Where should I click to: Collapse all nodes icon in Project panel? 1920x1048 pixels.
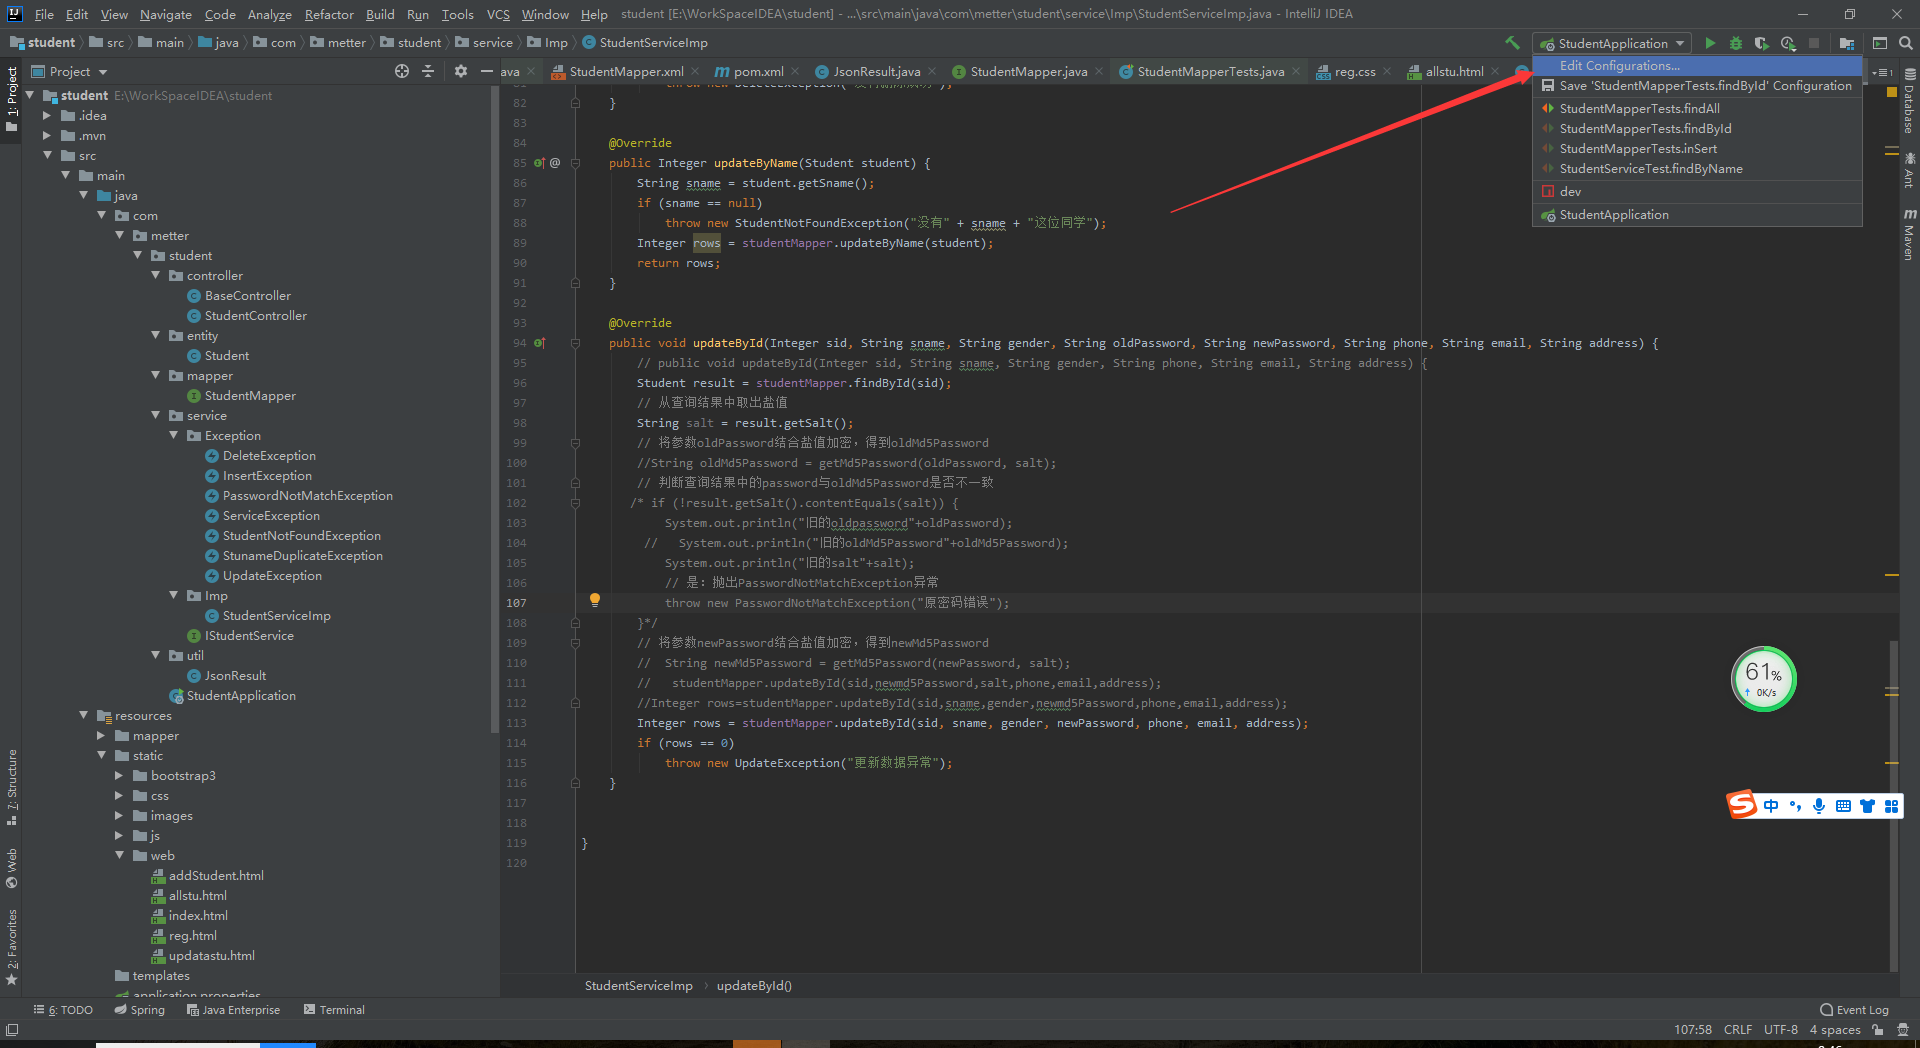pyautogui.click(x=428, y=71)
